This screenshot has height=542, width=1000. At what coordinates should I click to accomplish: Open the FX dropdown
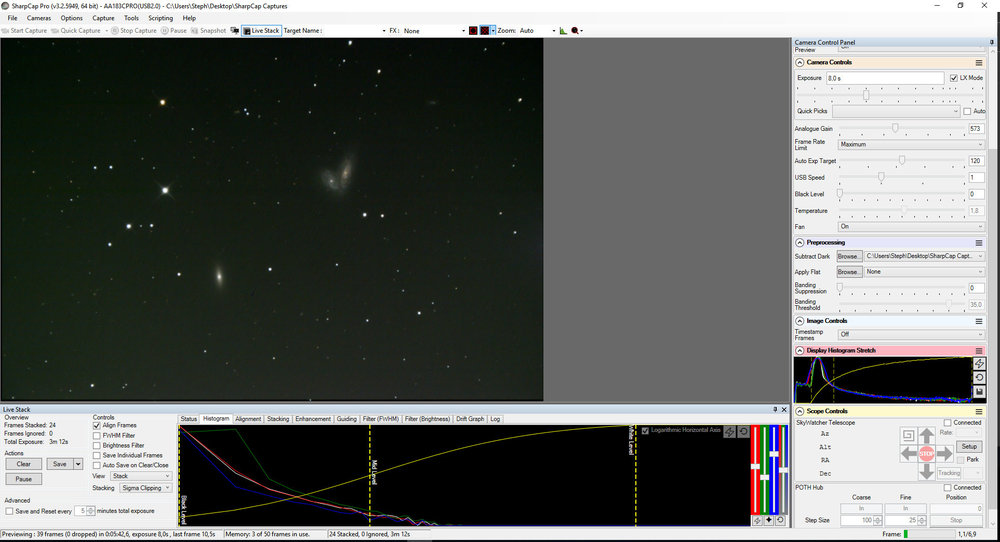pos(463,31)
